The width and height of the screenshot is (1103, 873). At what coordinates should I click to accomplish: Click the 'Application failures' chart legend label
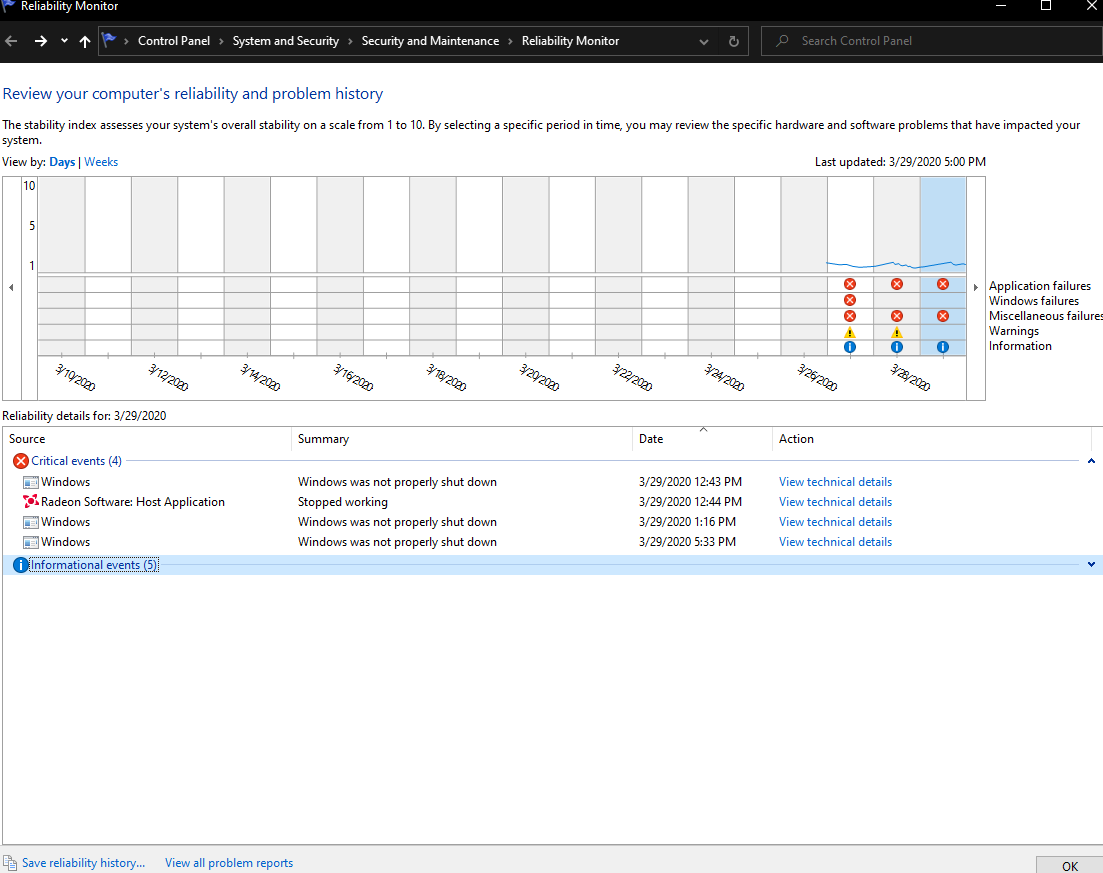point(1040,286)
